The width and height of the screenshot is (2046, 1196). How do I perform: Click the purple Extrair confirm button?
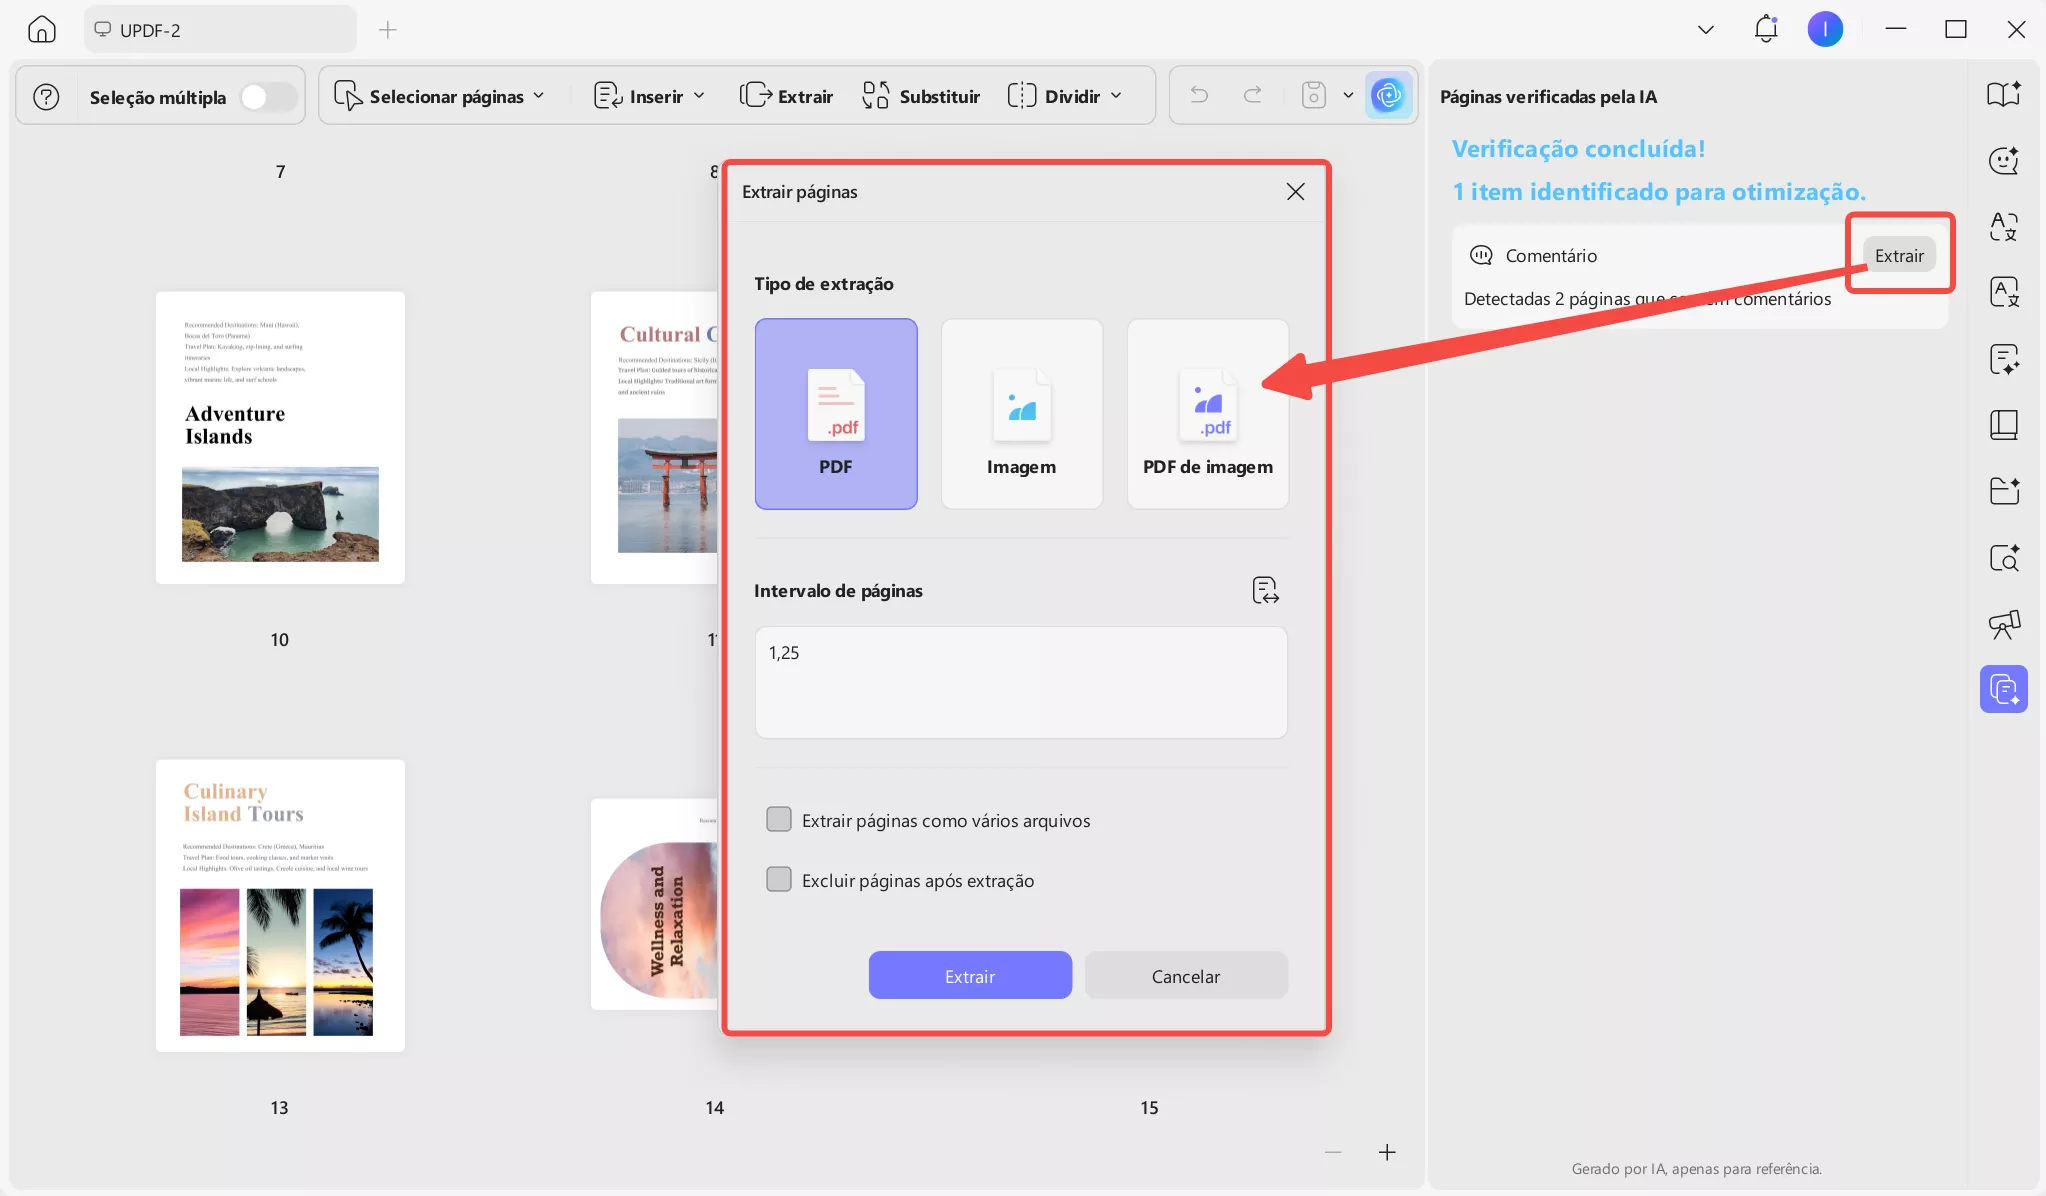970,975
